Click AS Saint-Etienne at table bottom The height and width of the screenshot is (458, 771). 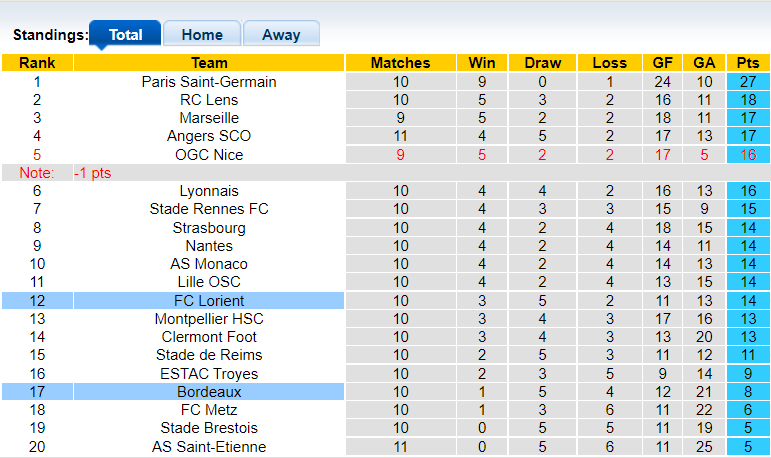tap(209, 447)
